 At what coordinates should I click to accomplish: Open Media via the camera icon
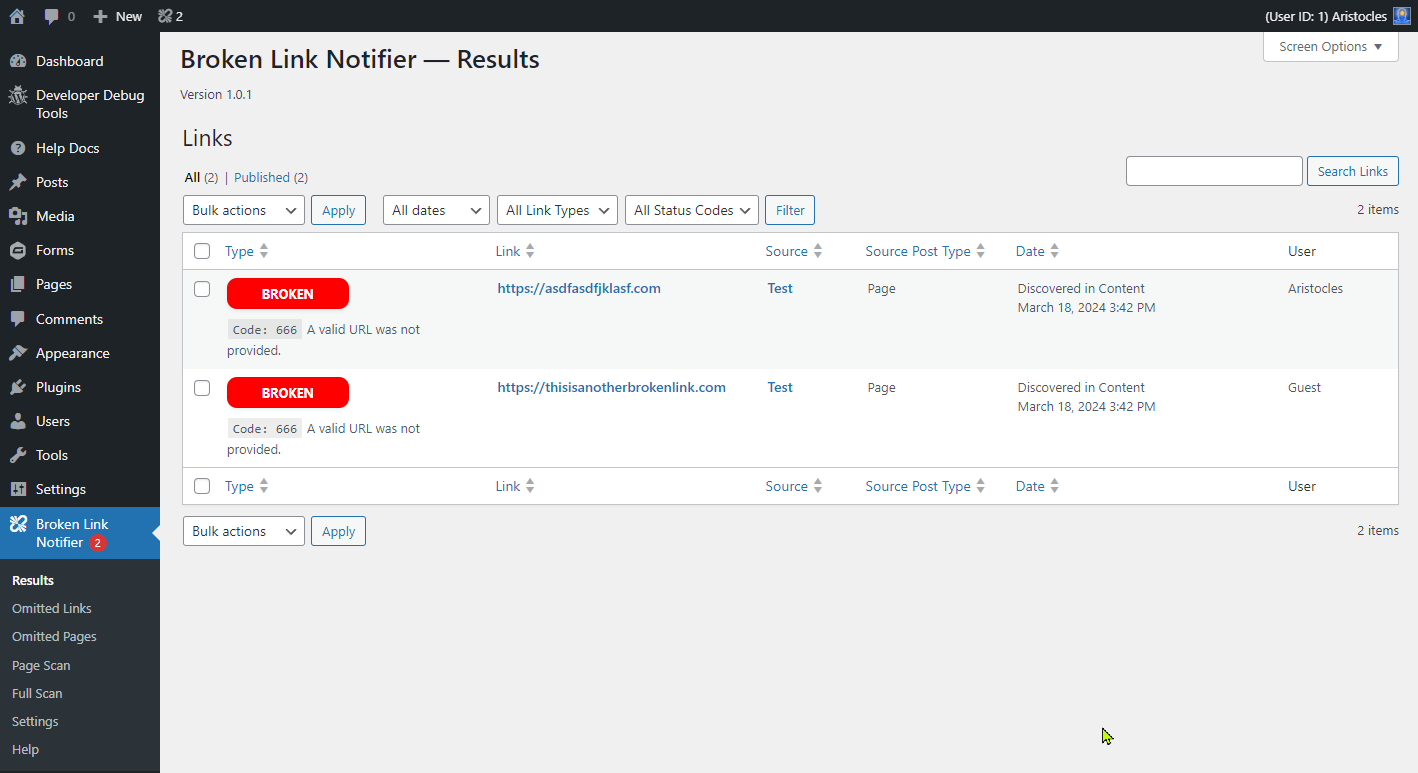[21, 215]
